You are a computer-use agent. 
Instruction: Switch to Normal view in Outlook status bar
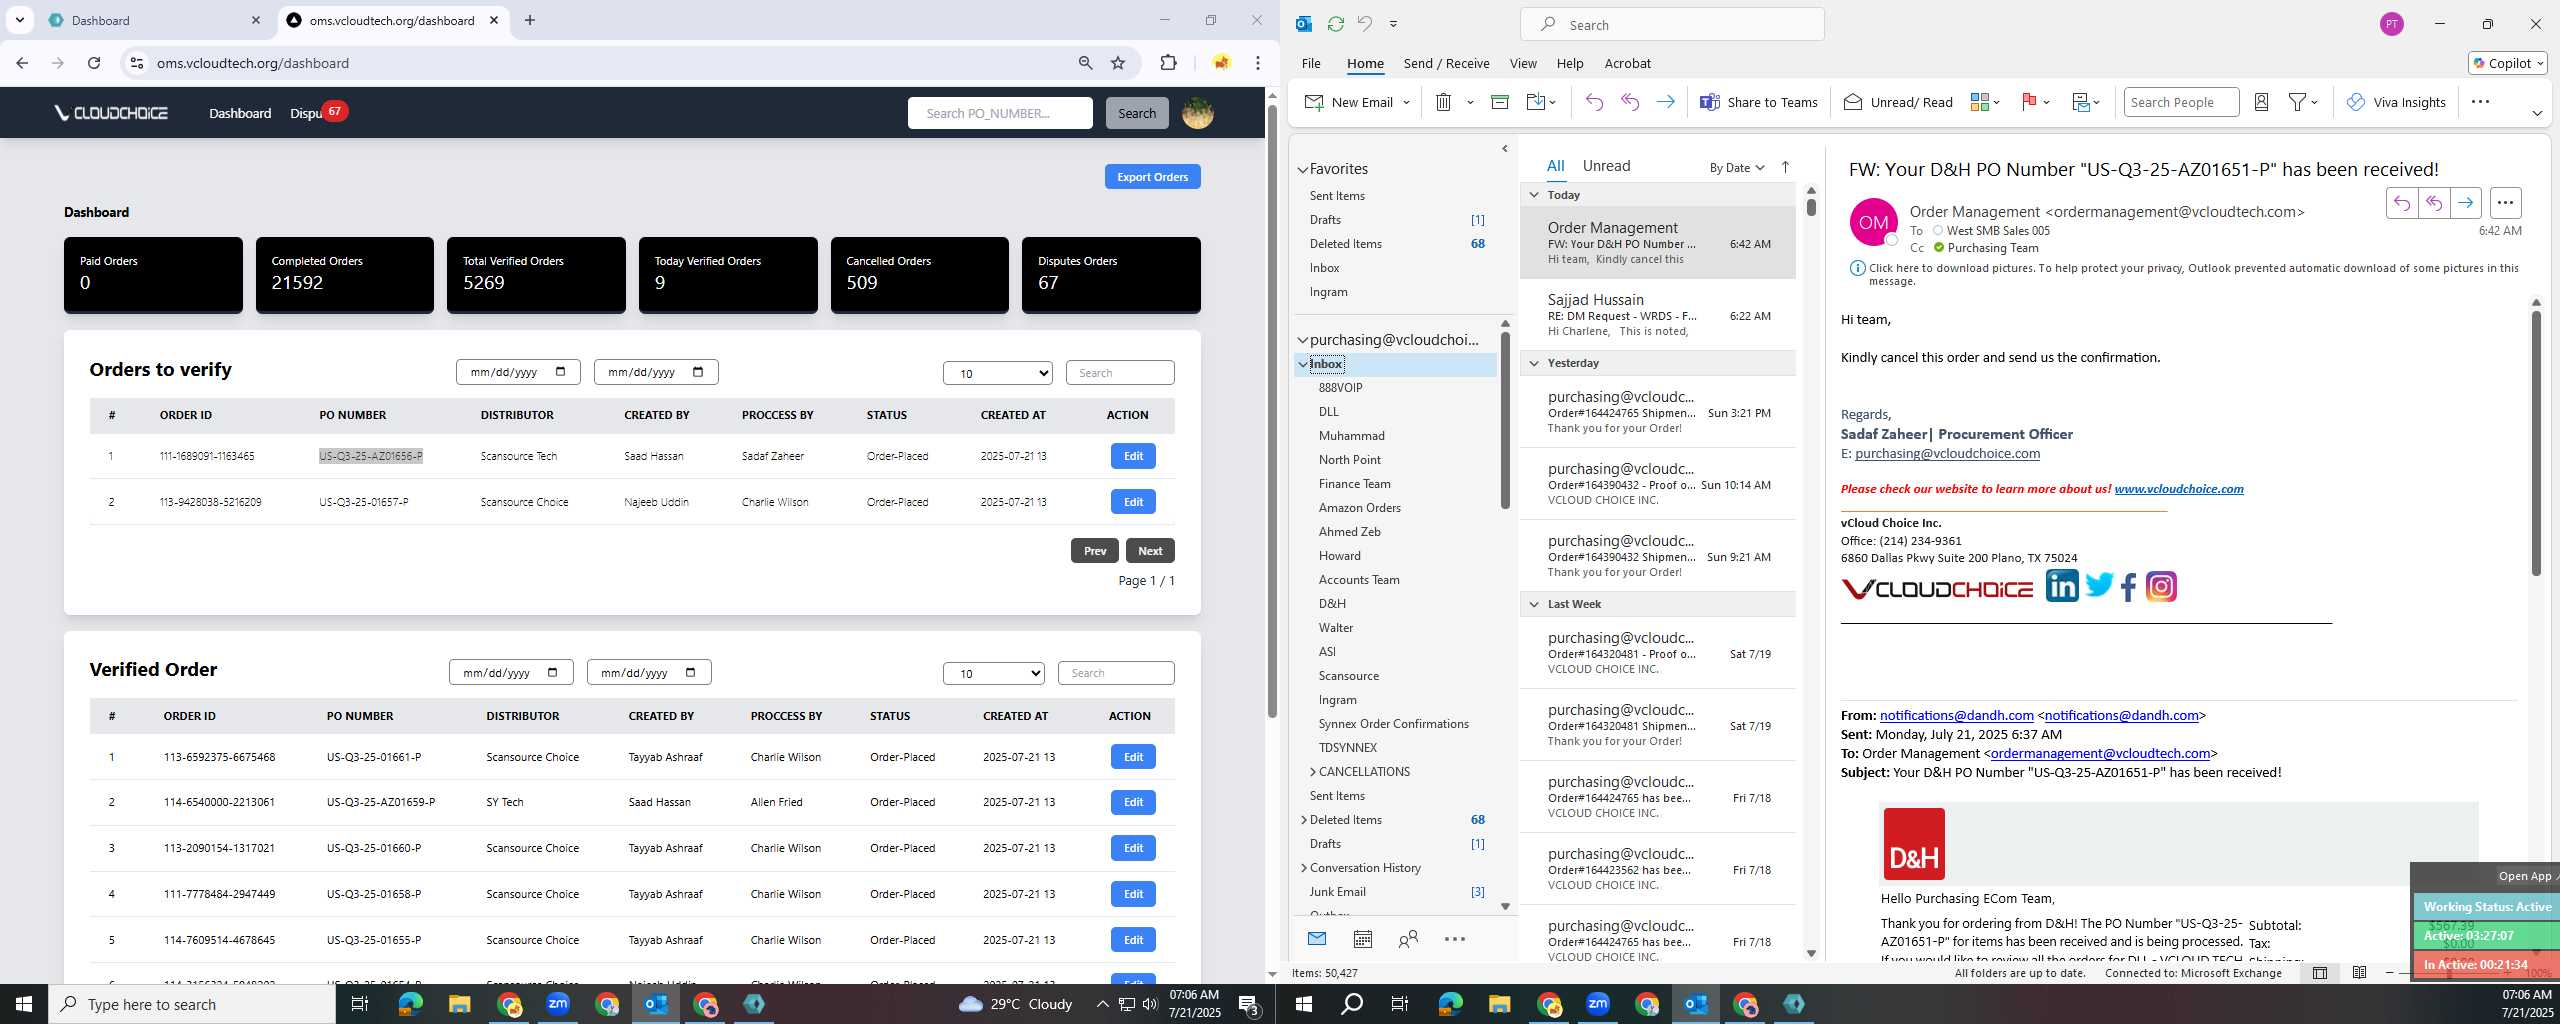(x=2320, y=973)
